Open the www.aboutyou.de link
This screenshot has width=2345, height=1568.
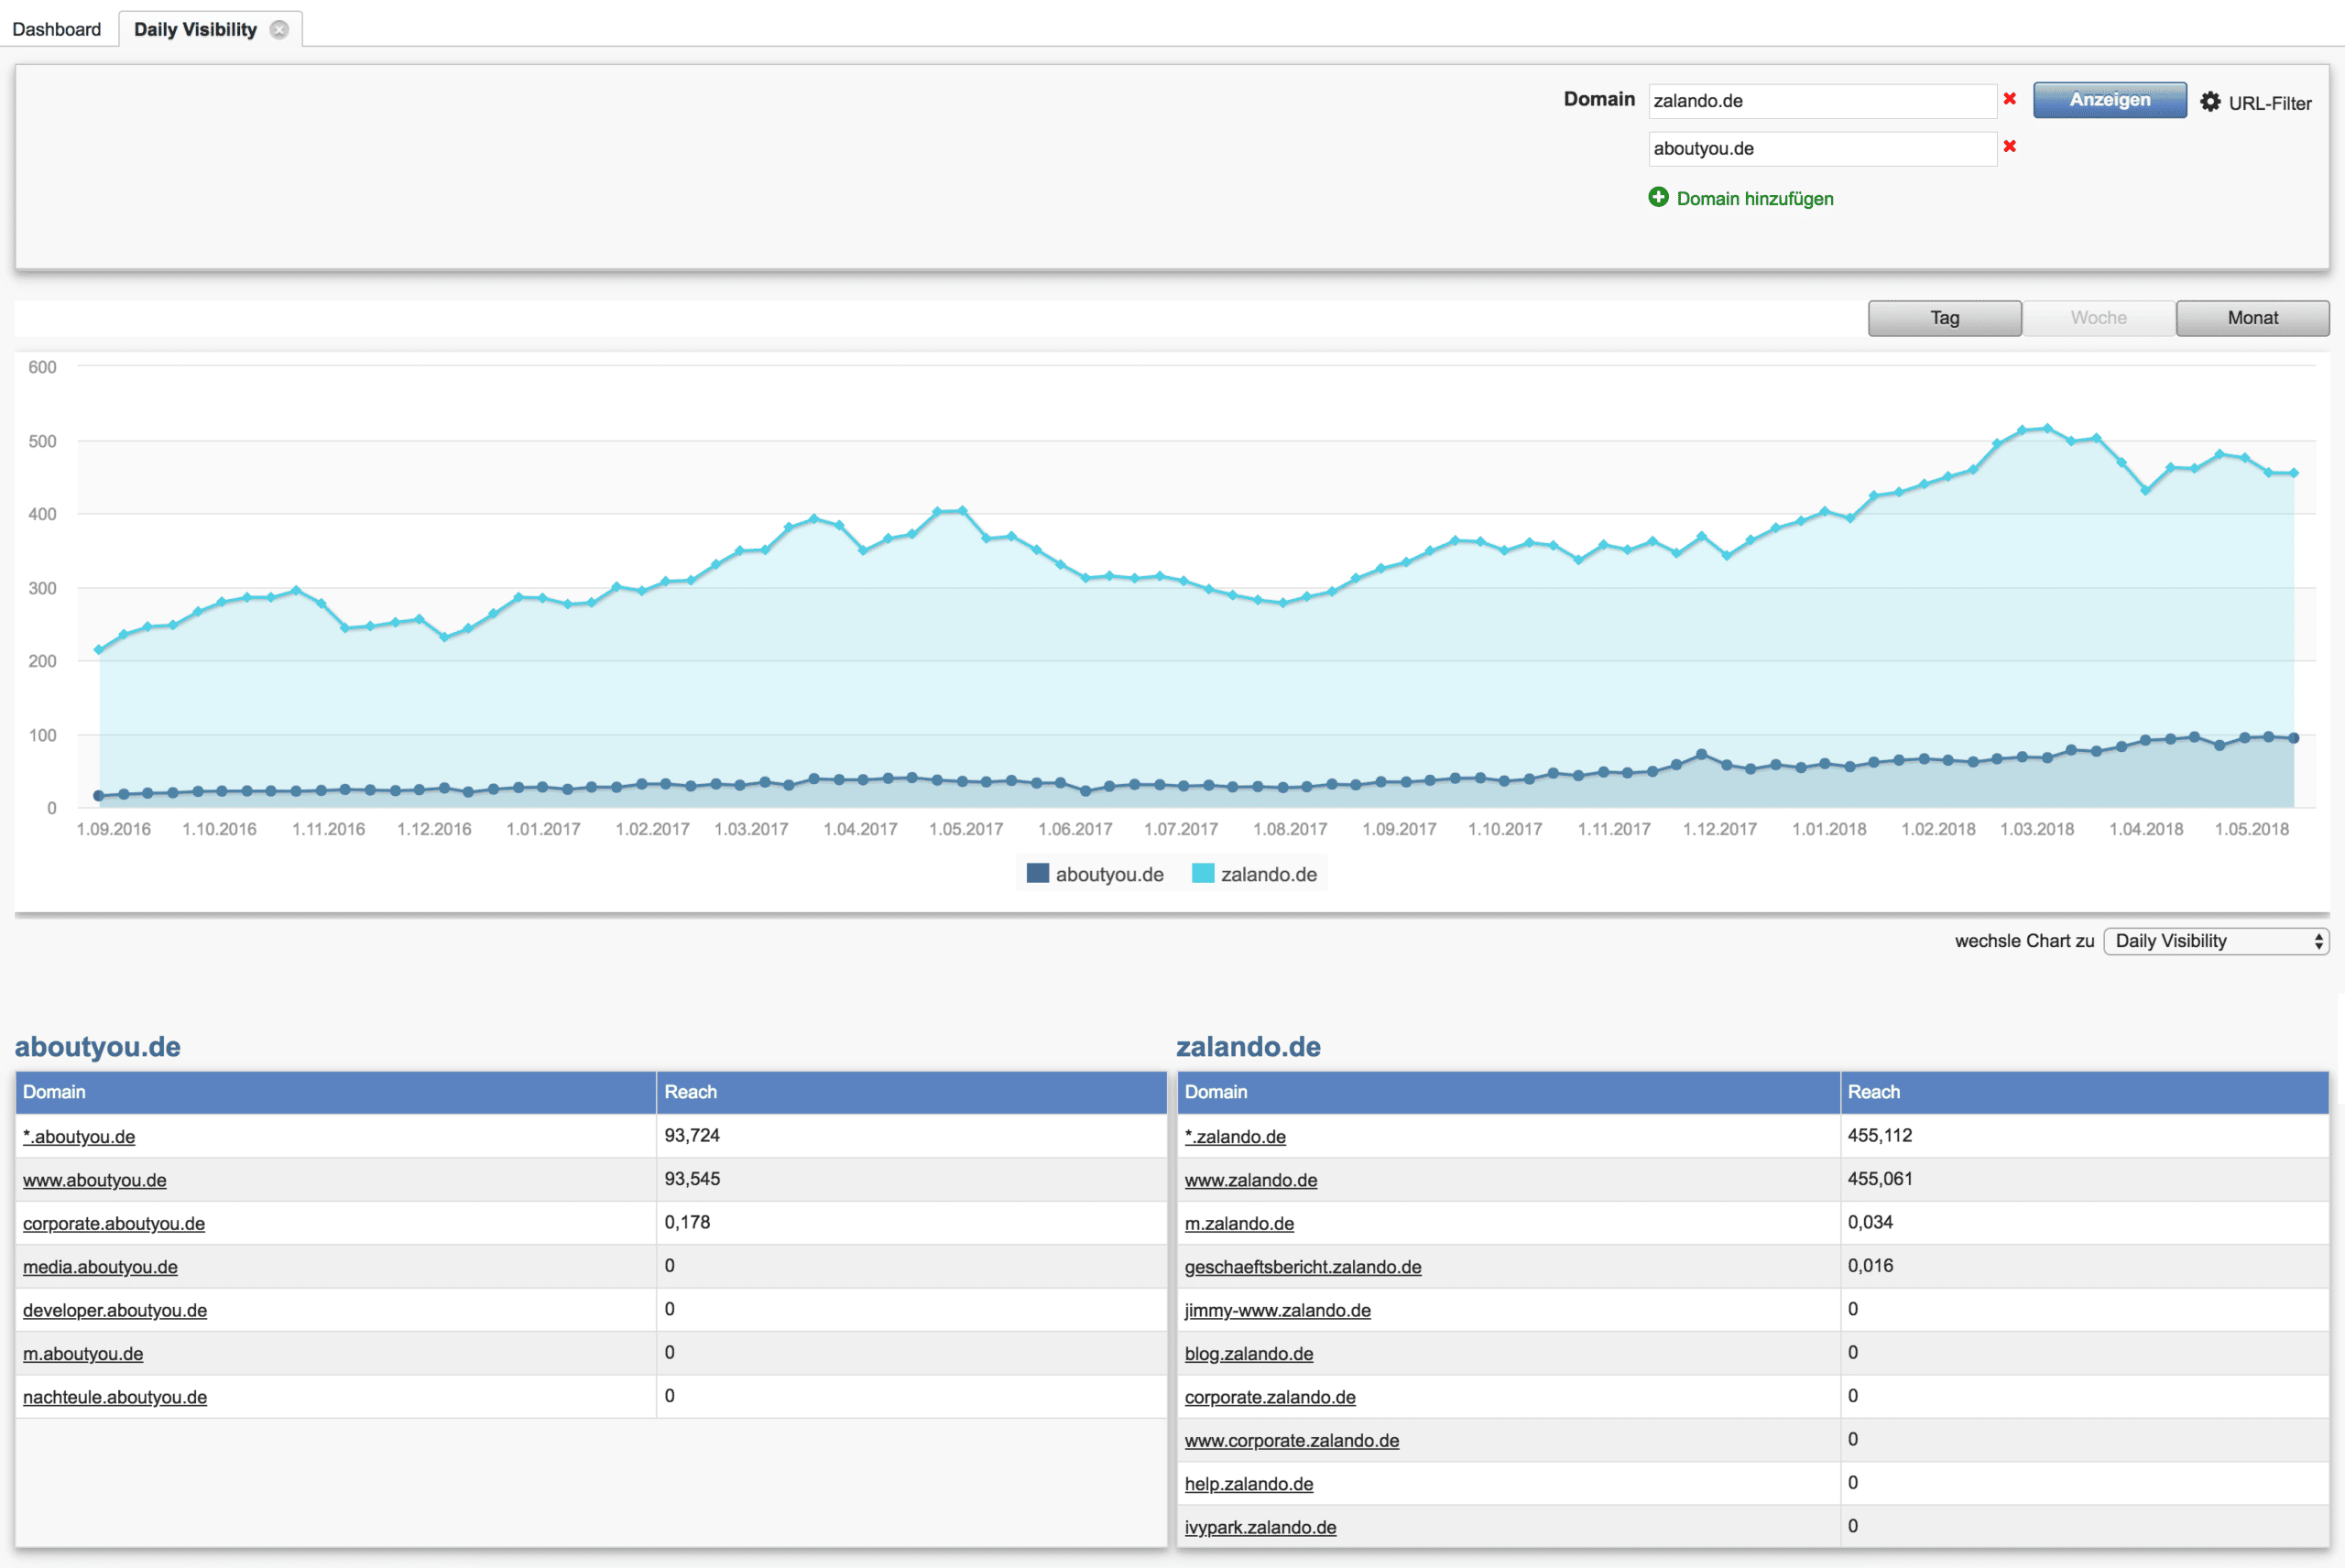pyautogui.click(x=95, y=1180)
